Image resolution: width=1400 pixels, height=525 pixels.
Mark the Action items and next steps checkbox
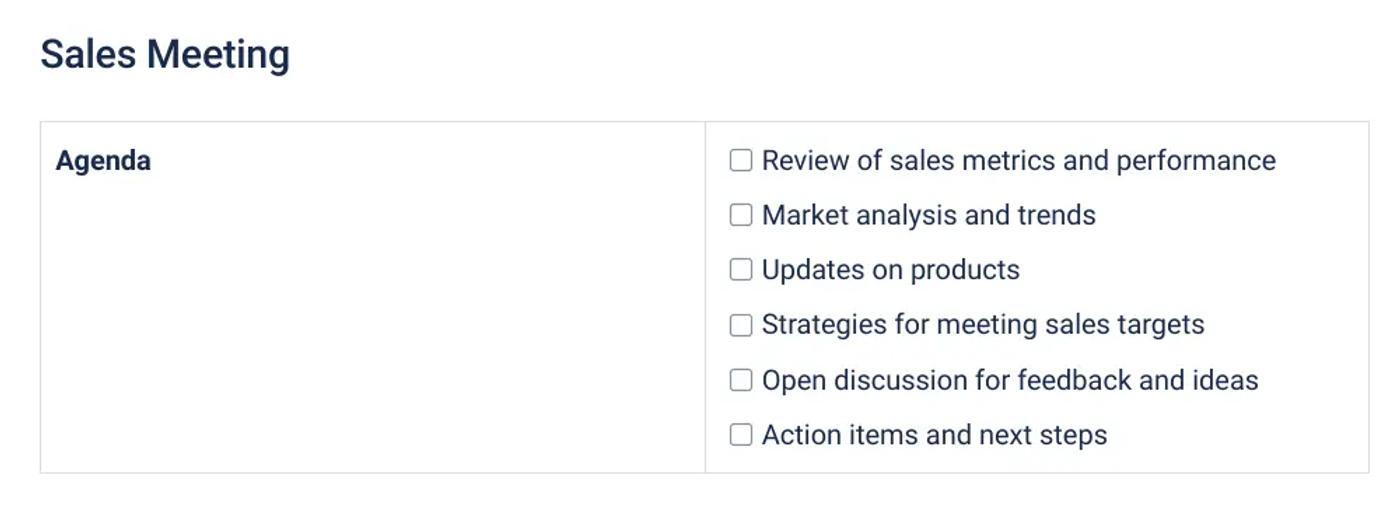[x=740, y=435]
